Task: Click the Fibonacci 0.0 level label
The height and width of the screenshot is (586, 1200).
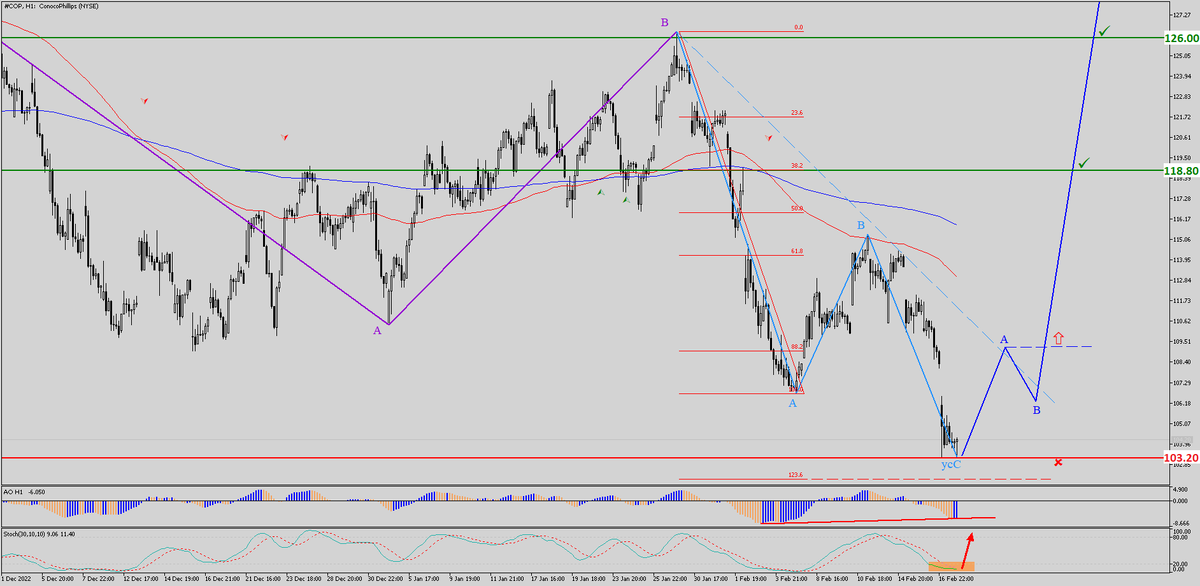Action: 798,28
